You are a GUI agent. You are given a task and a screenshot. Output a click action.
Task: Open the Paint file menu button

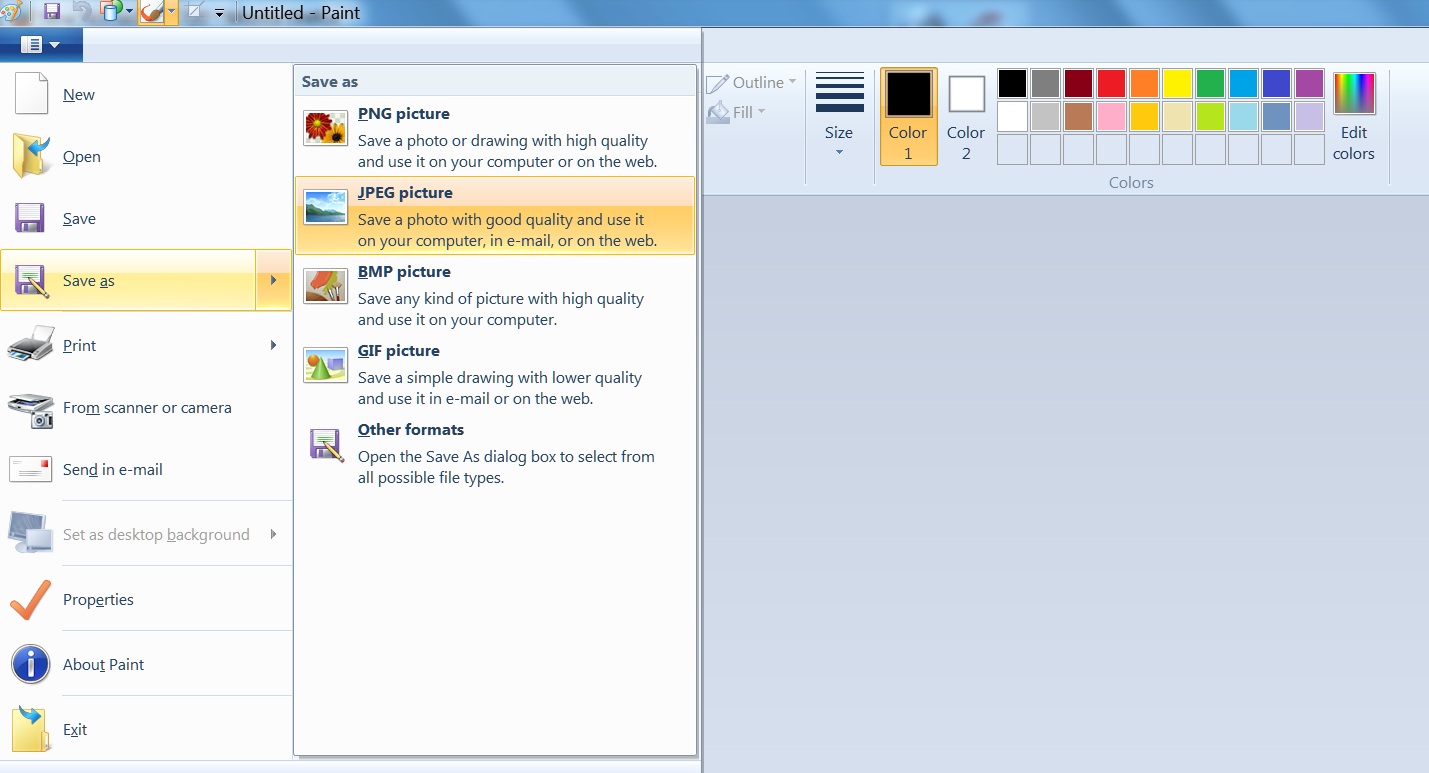point(41,45)
